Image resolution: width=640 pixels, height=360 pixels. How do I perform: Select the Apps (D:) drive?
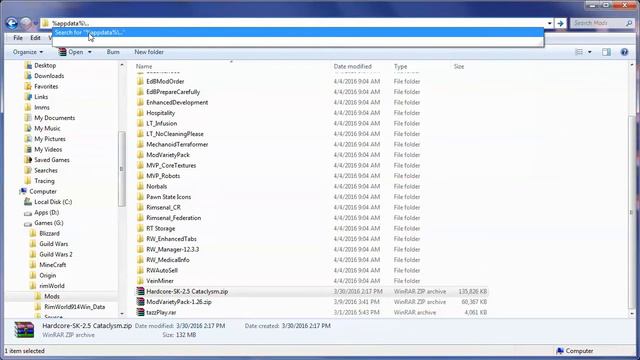pos(47,213)
